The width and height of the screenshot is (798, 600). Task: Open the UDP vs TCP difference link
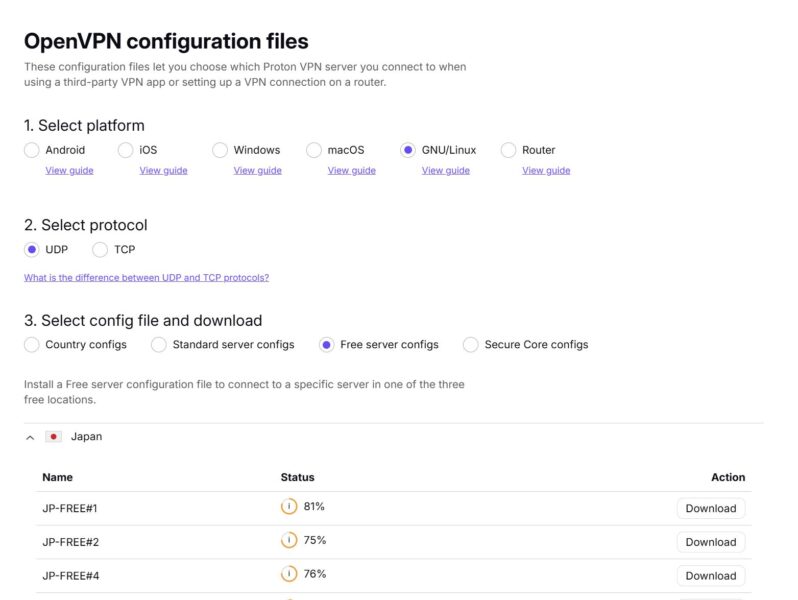coord(146,278)
